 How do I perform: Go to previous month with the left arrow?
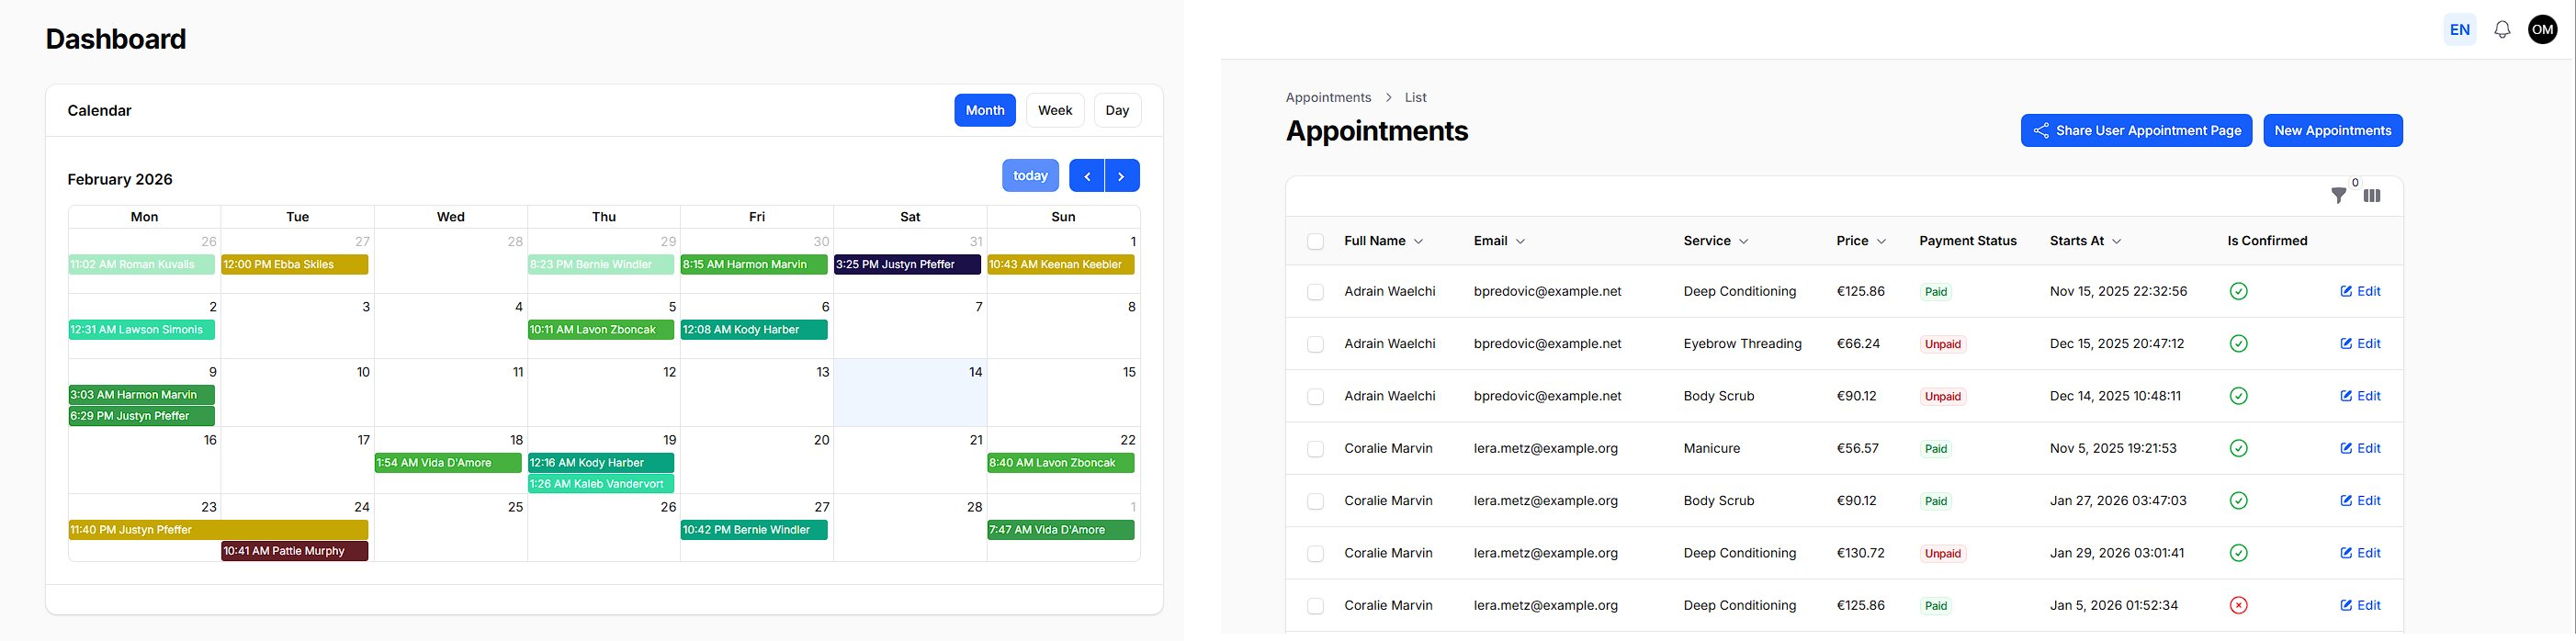[1087, 175]
